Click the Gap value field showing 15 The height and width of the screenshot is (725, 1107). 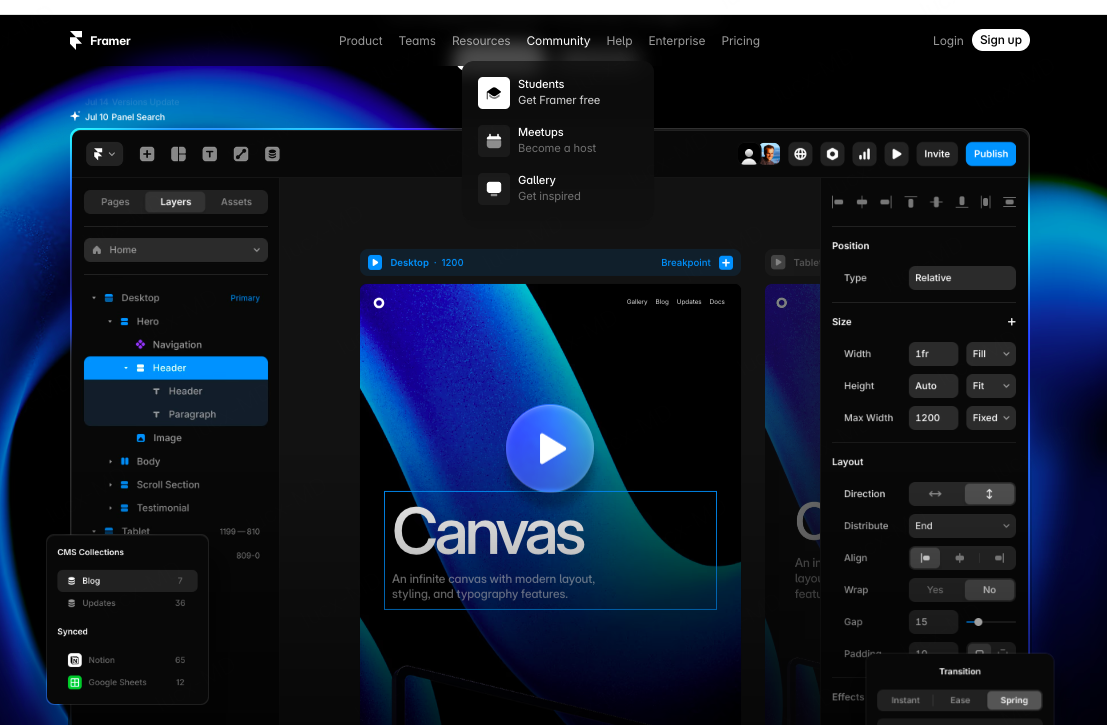[933, 622]
